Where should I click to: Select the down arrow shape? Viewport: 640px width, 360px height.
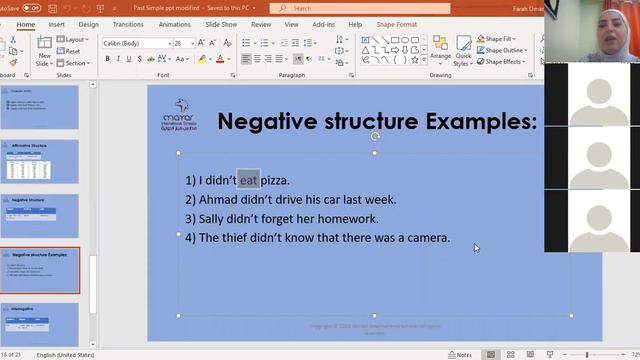(x=405, y=50)
